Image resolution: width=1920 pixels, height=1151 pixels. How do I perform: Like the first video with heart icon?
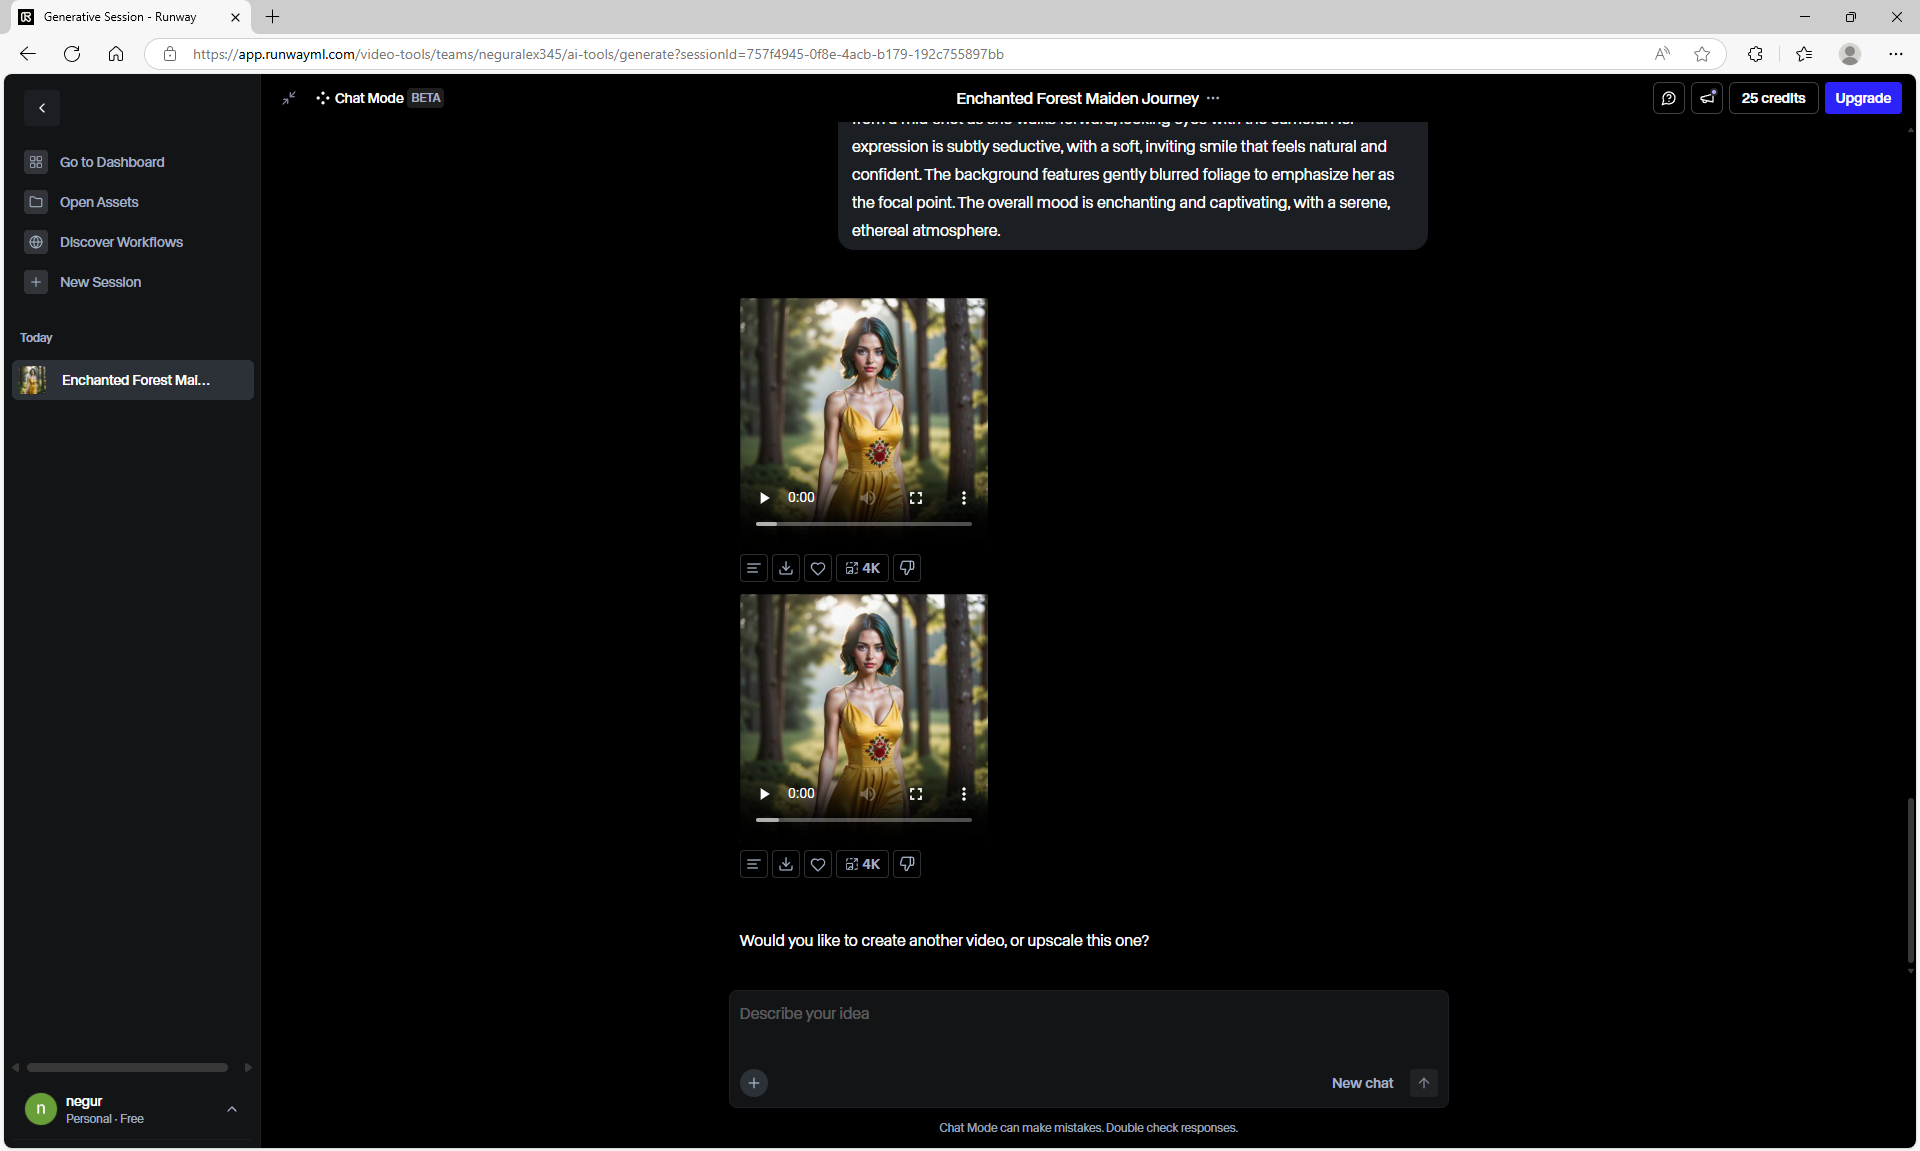coord(818,568)
